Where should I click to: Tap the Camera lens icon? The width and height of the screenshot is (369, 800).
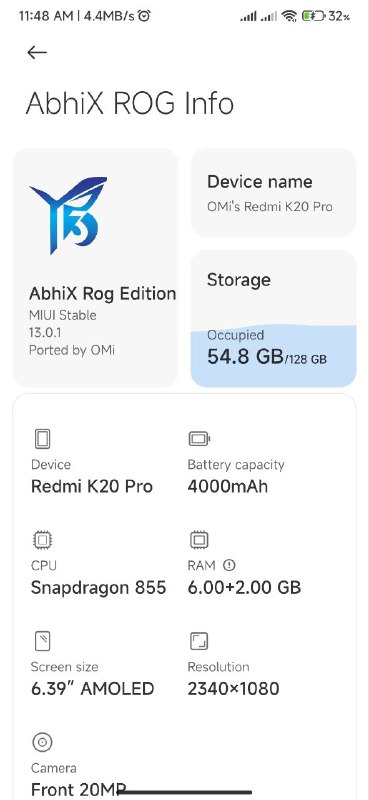click(x=42, y=742)
